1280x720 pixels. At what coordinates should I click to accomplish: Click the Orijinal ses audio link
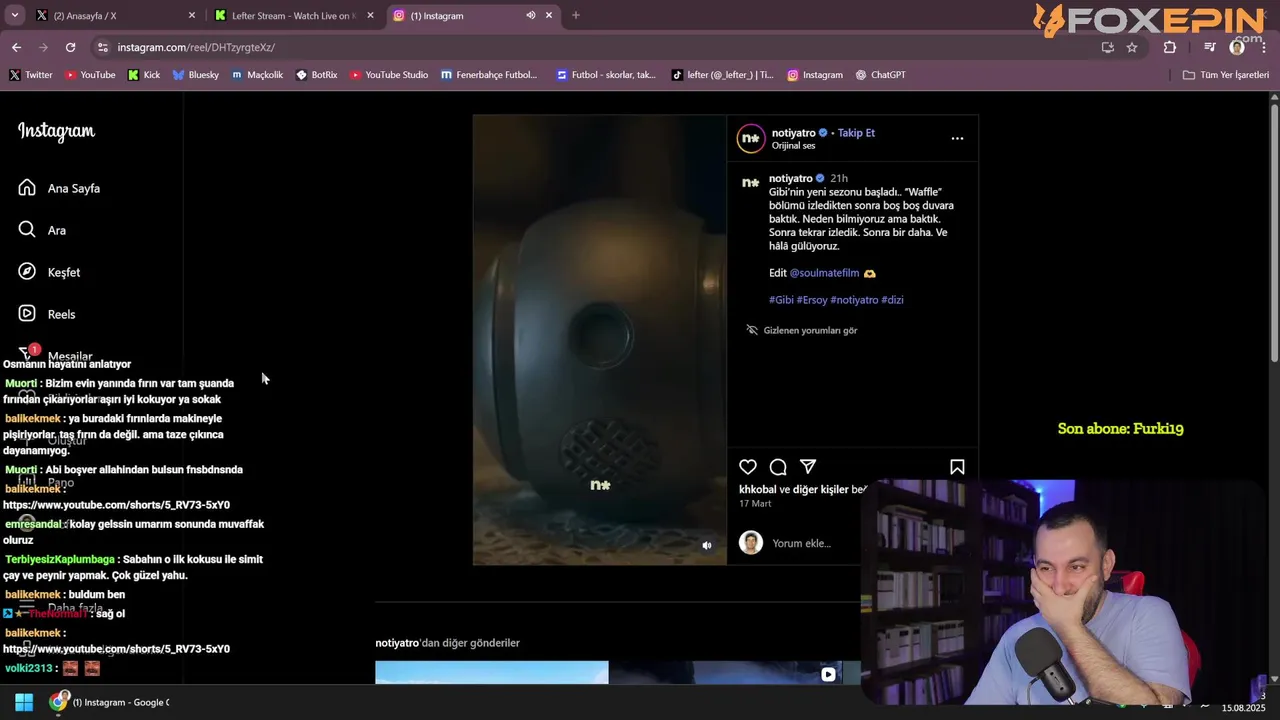pyautogui.click(x=793, y=146)
